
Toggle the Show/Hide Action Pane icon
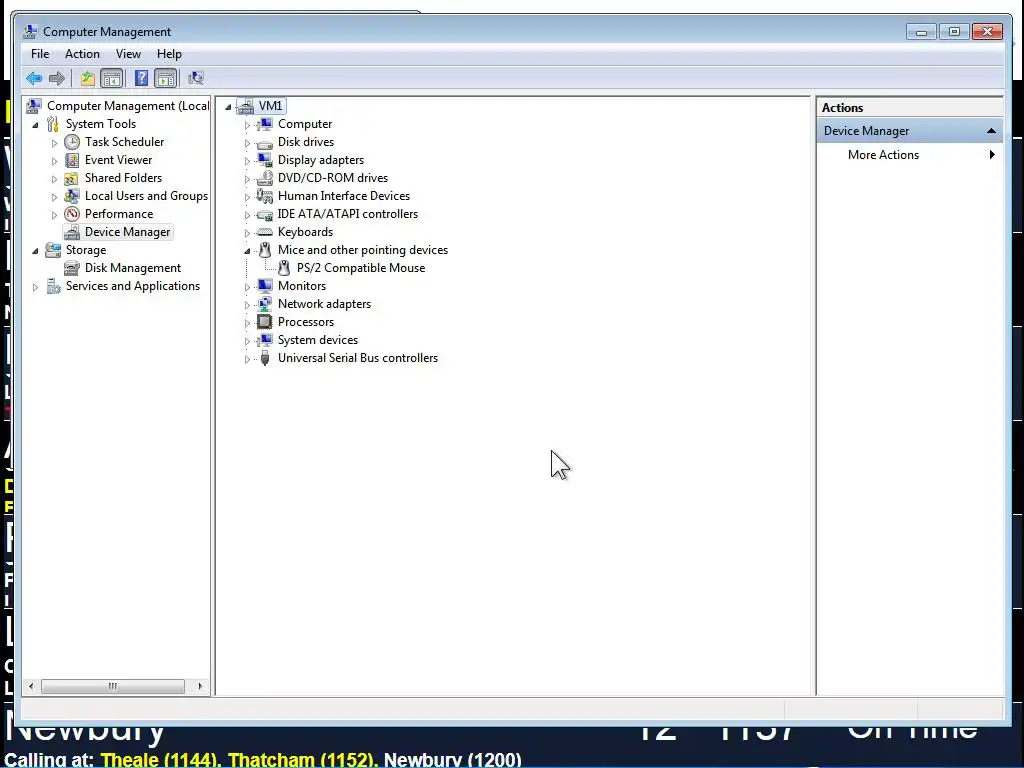tap(166, 79)
